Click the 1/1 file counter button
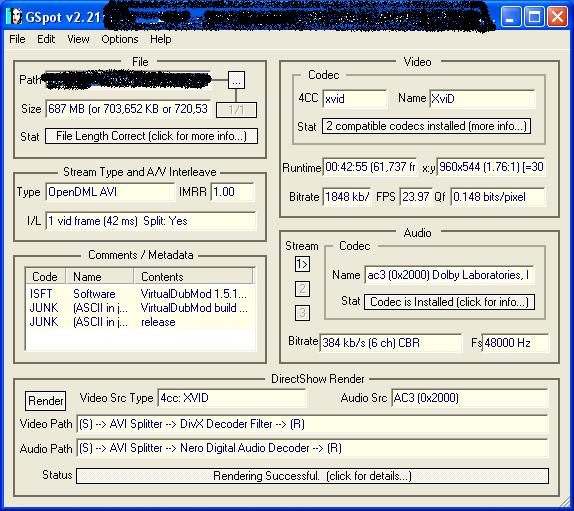 [236, 110]
